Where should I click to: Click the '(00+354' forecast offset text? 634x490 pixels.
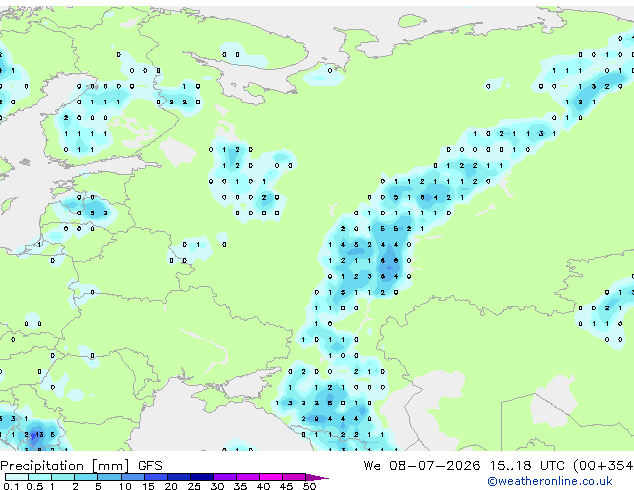coord(603,466)
